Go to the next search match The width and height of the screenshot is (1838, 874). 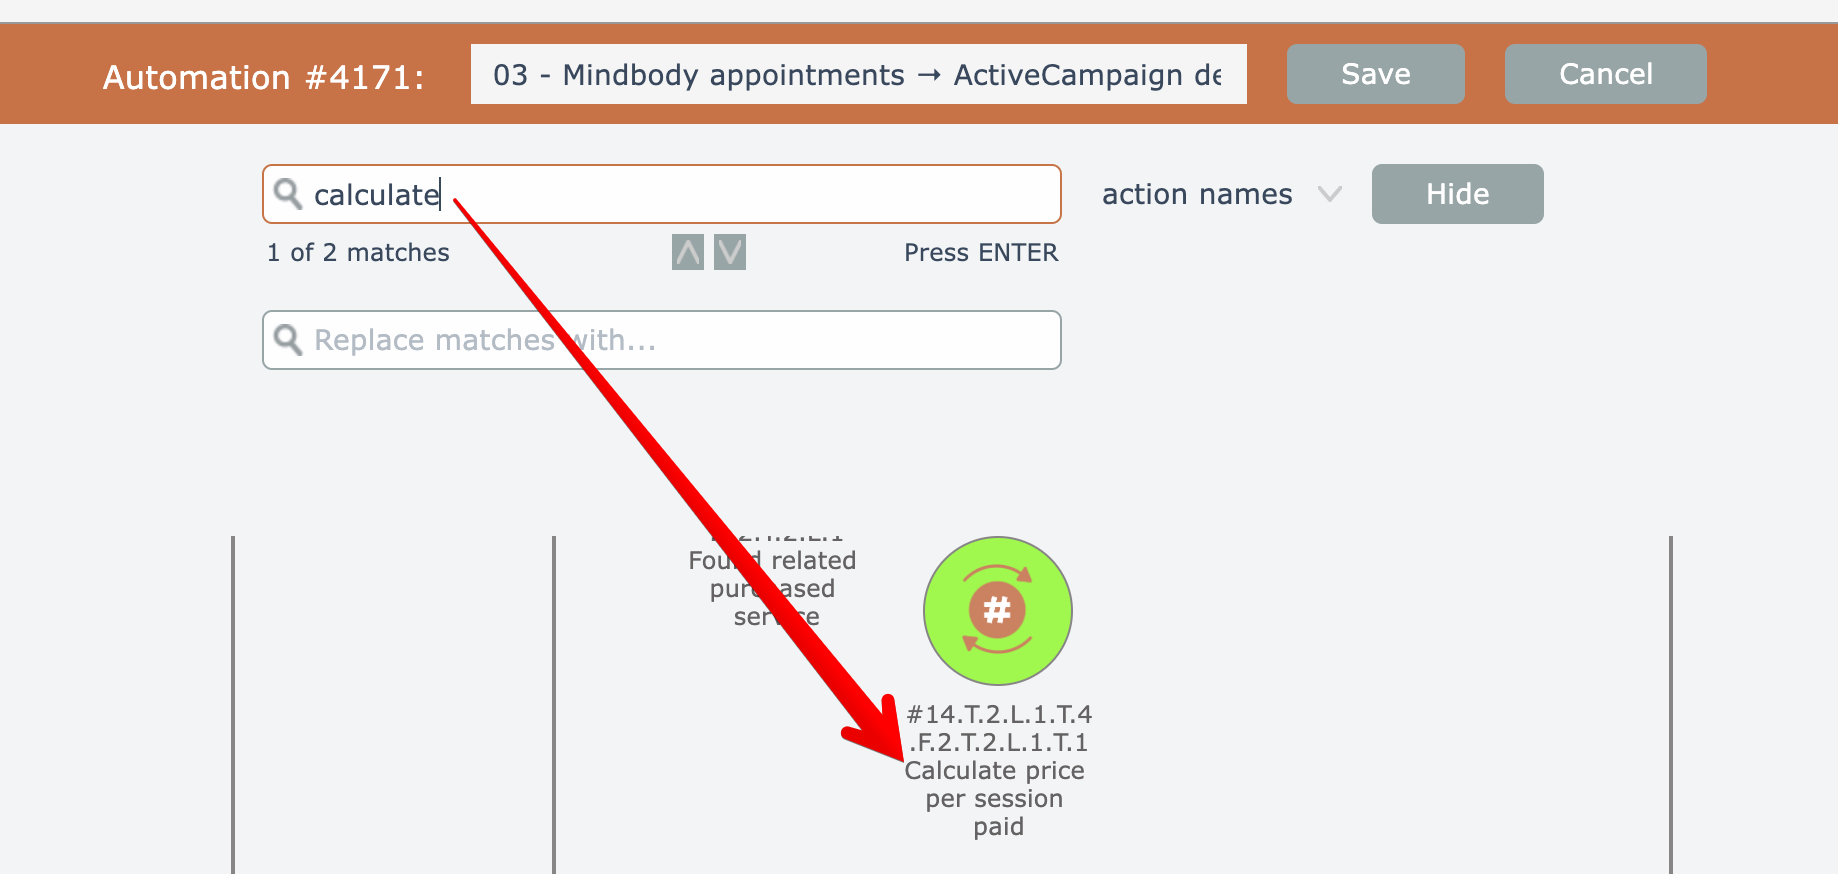[730, 252]
